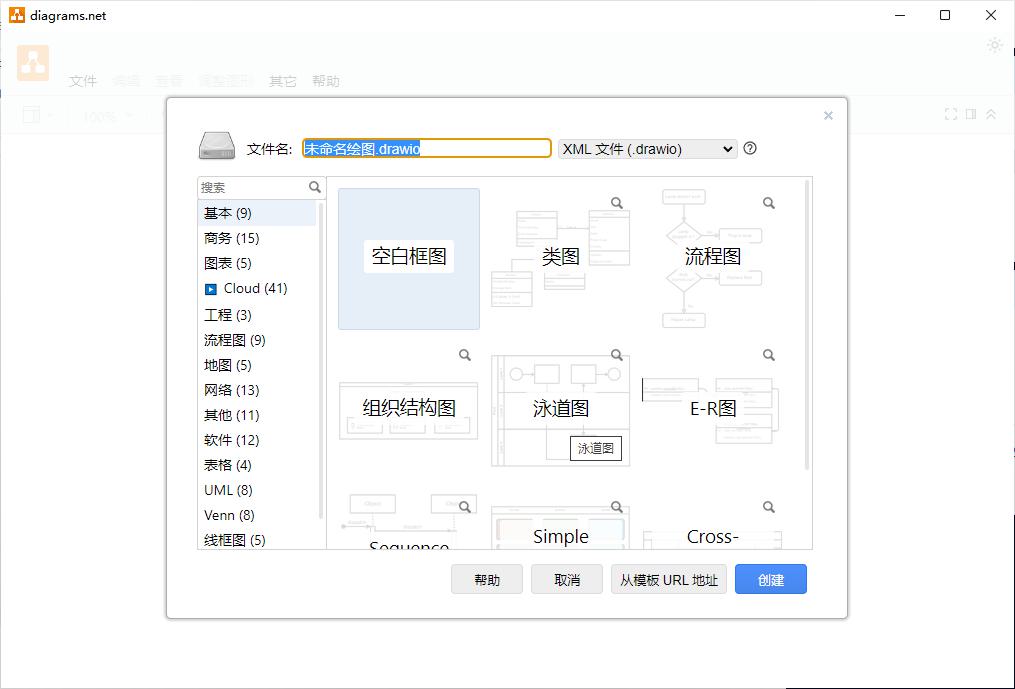Select the 软件 (12) category
Screen dimensions: 1015x689
point(257,440)
